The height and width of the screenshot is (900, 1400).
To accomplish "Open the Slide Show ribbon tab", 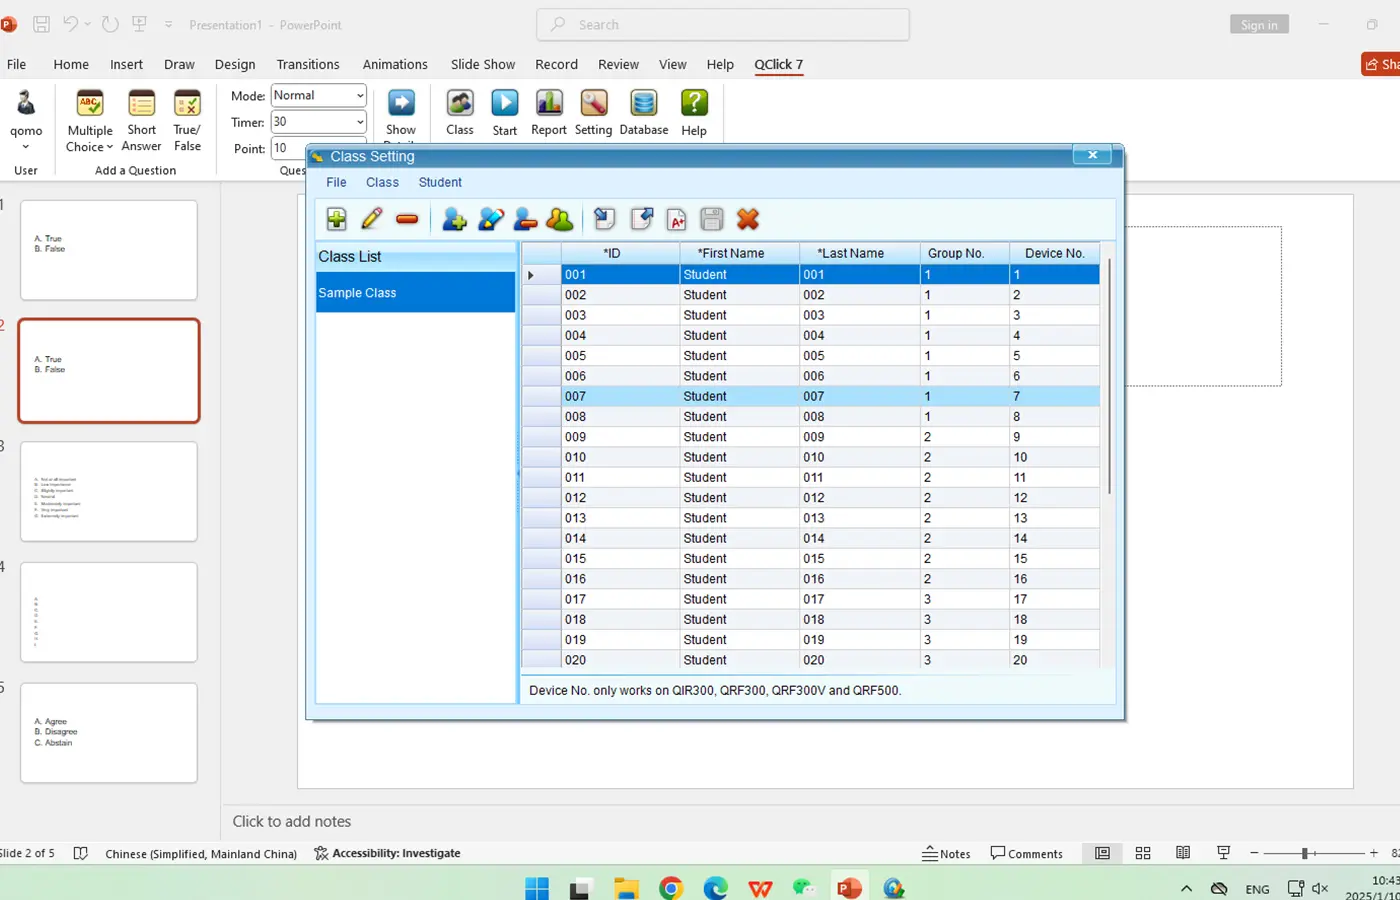I will 483,64.
